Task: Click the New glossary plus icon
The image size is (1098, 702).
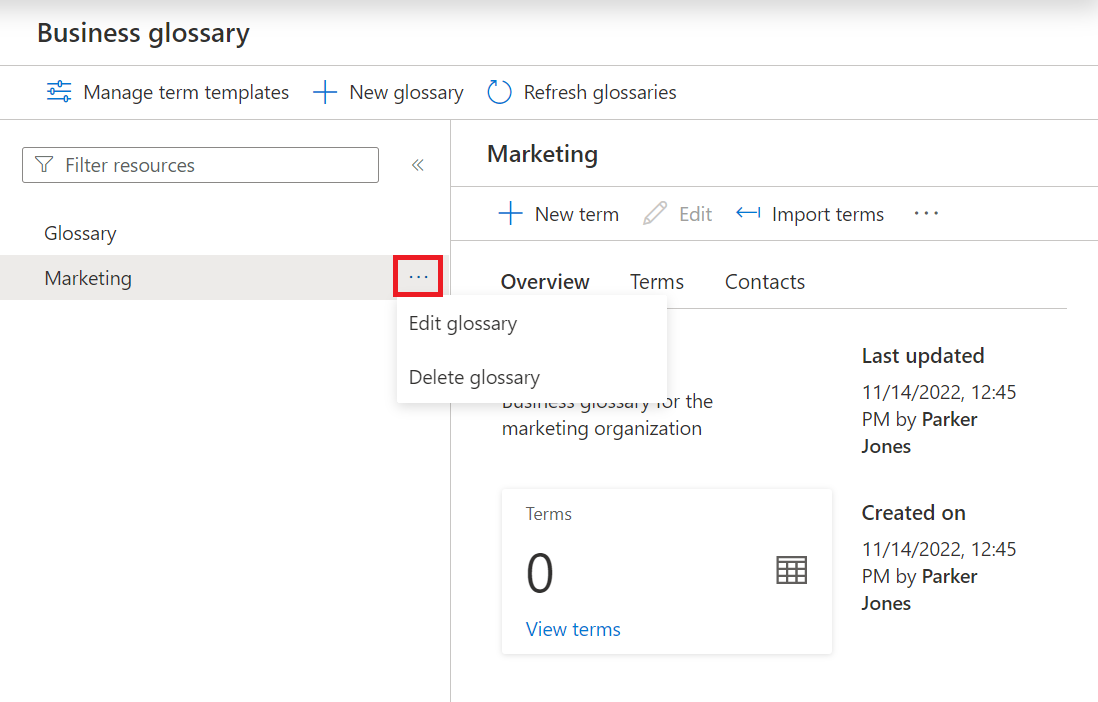Action: tap(325, 93)
